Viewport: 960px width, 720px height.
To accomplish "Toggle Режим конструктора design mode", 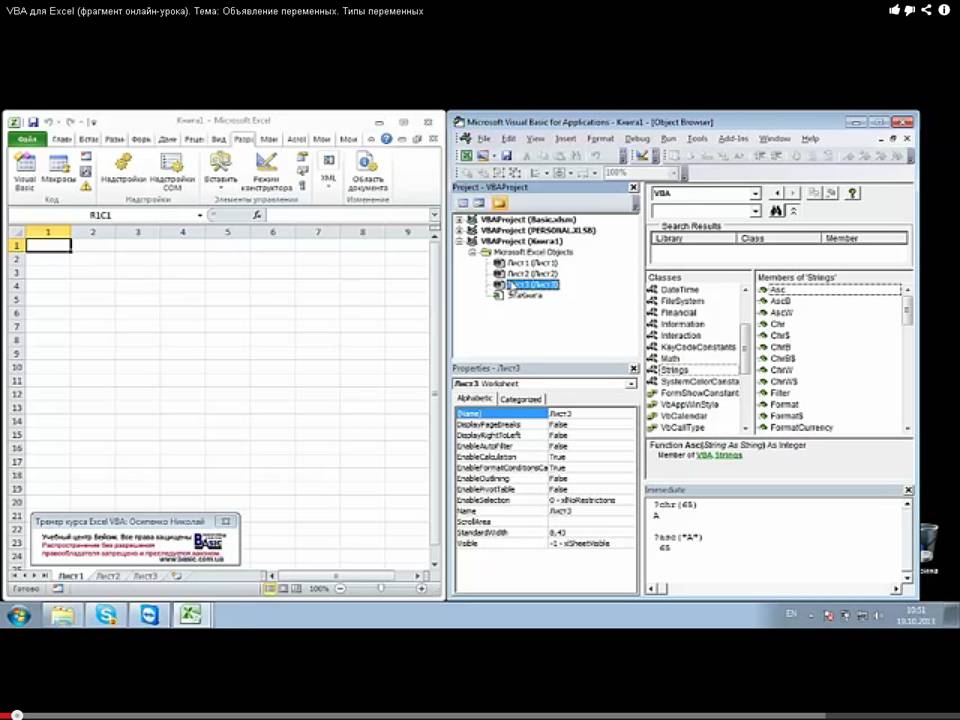I will pyautogui.click(x=266, y=172).
